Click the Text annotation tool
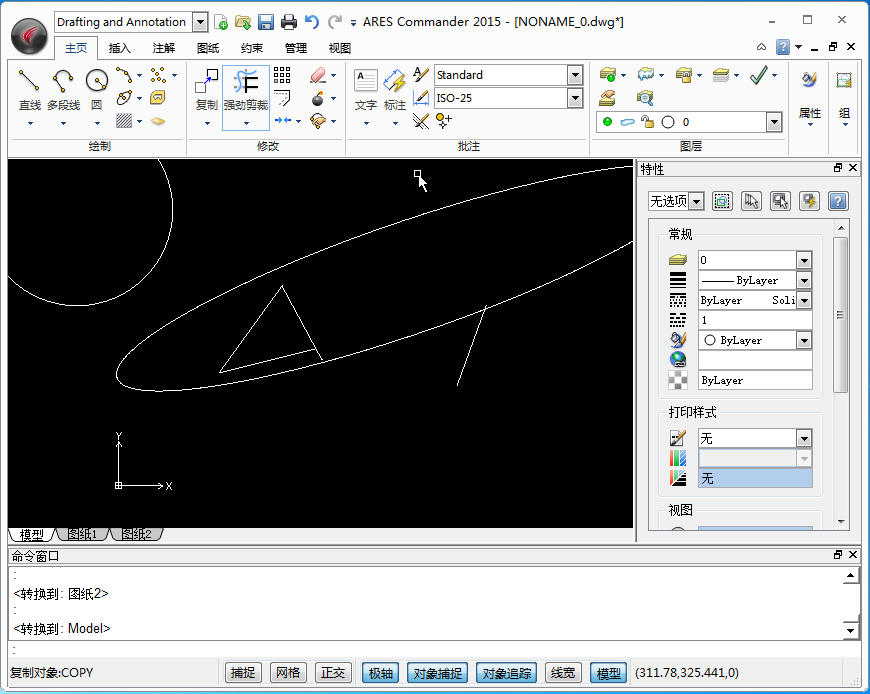Screen dimensions: 870x694 click(x=366, y=82)
